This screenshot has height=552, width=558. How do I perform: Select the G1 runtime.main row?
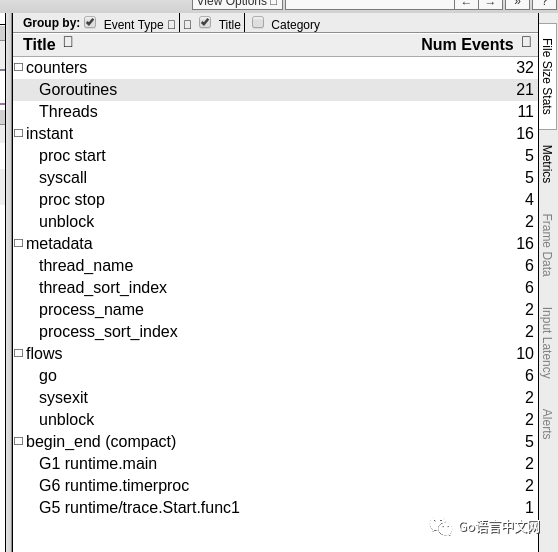coord(275,463)
